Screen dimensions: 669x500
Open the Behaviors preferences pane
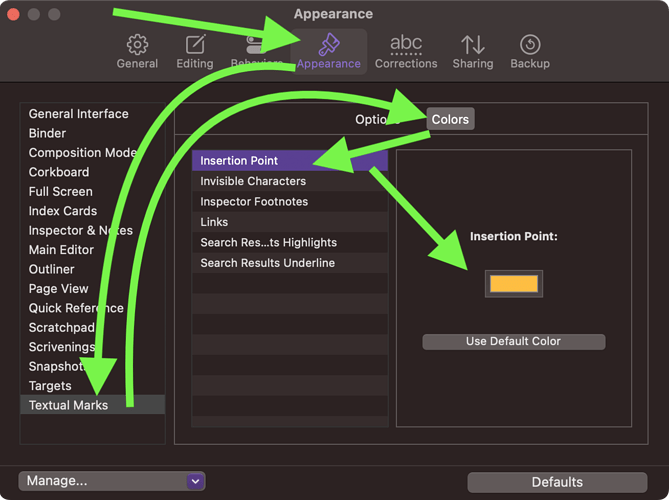pos(256,51)
